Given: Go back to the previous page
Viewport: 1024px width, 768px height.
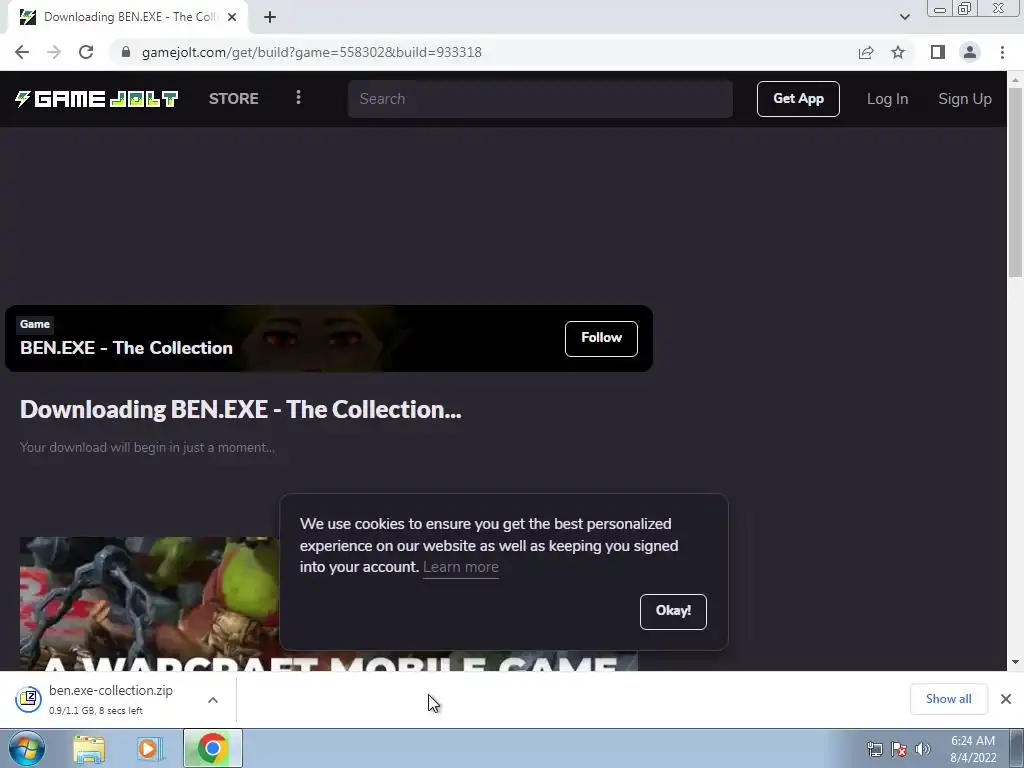Looking at the screenshot, I should (x=22, y=52).
